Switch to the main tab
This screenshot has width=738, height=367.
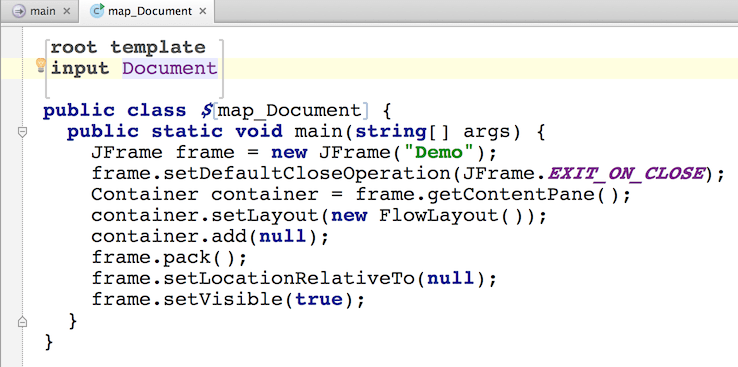click(42, 11)
